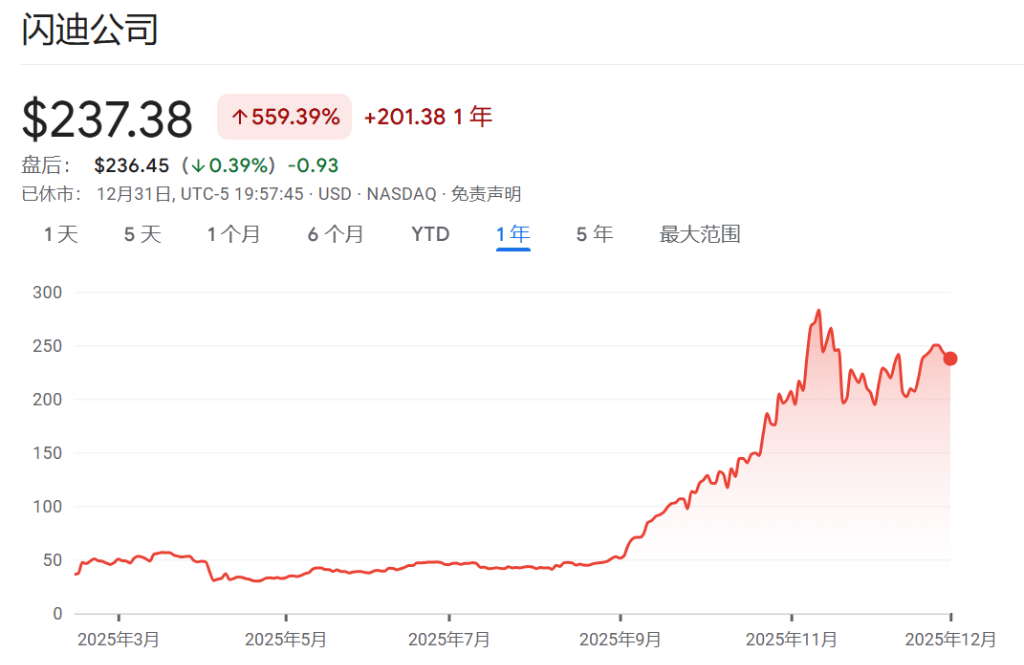
Task: Click the after-hours price "$236.45"
Action: point(131,165)
